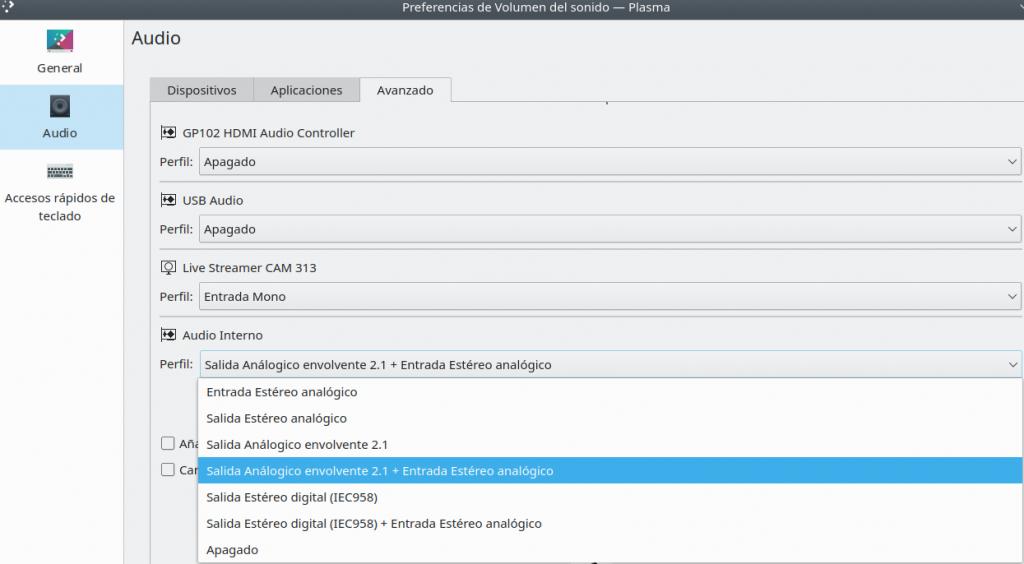Select 'Salida Estéreo digital (IEC958)' profile option
Screen dimensions: 1024x564
point(292,497)
